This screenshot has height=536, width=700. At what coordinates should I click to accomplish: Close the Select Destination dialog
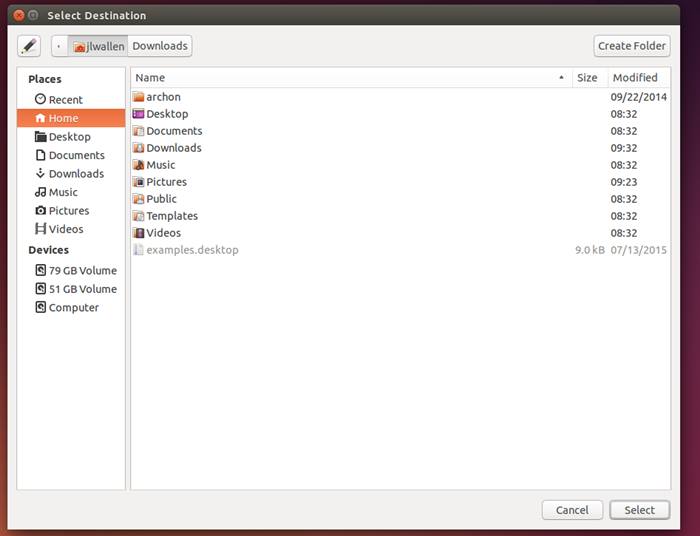point(19,15)
